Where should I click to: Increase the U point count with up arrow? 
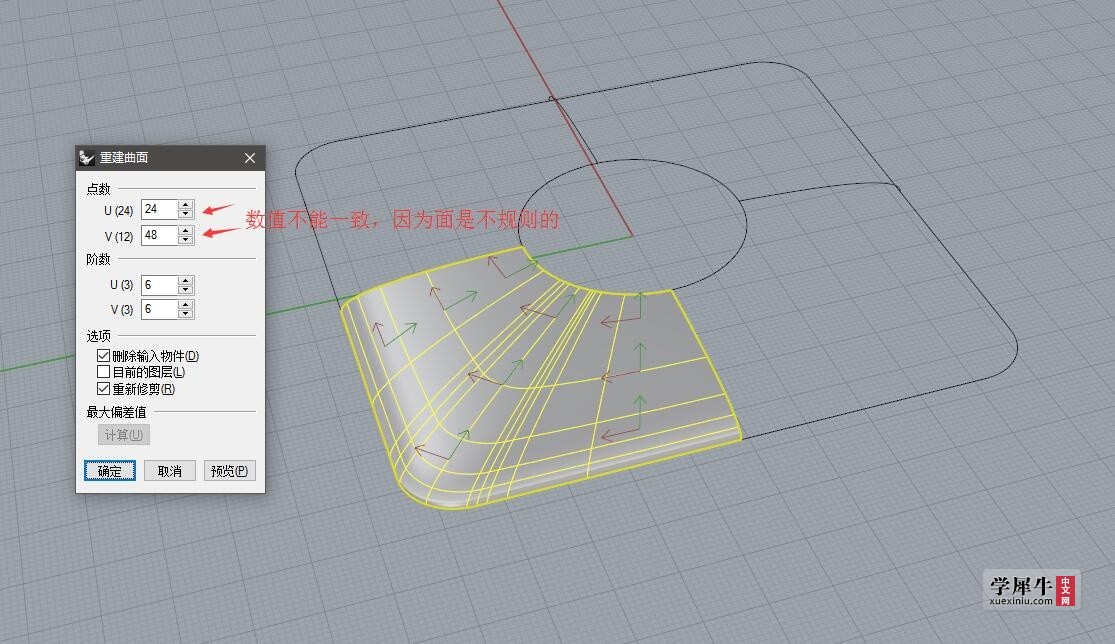point(186,205)
